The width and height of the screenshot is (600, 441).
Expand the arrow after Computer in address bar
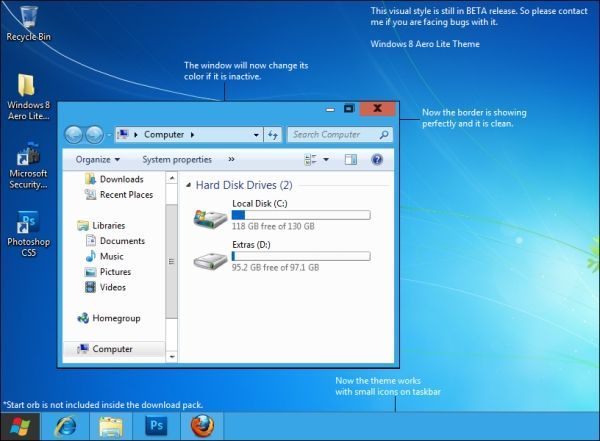192,135
